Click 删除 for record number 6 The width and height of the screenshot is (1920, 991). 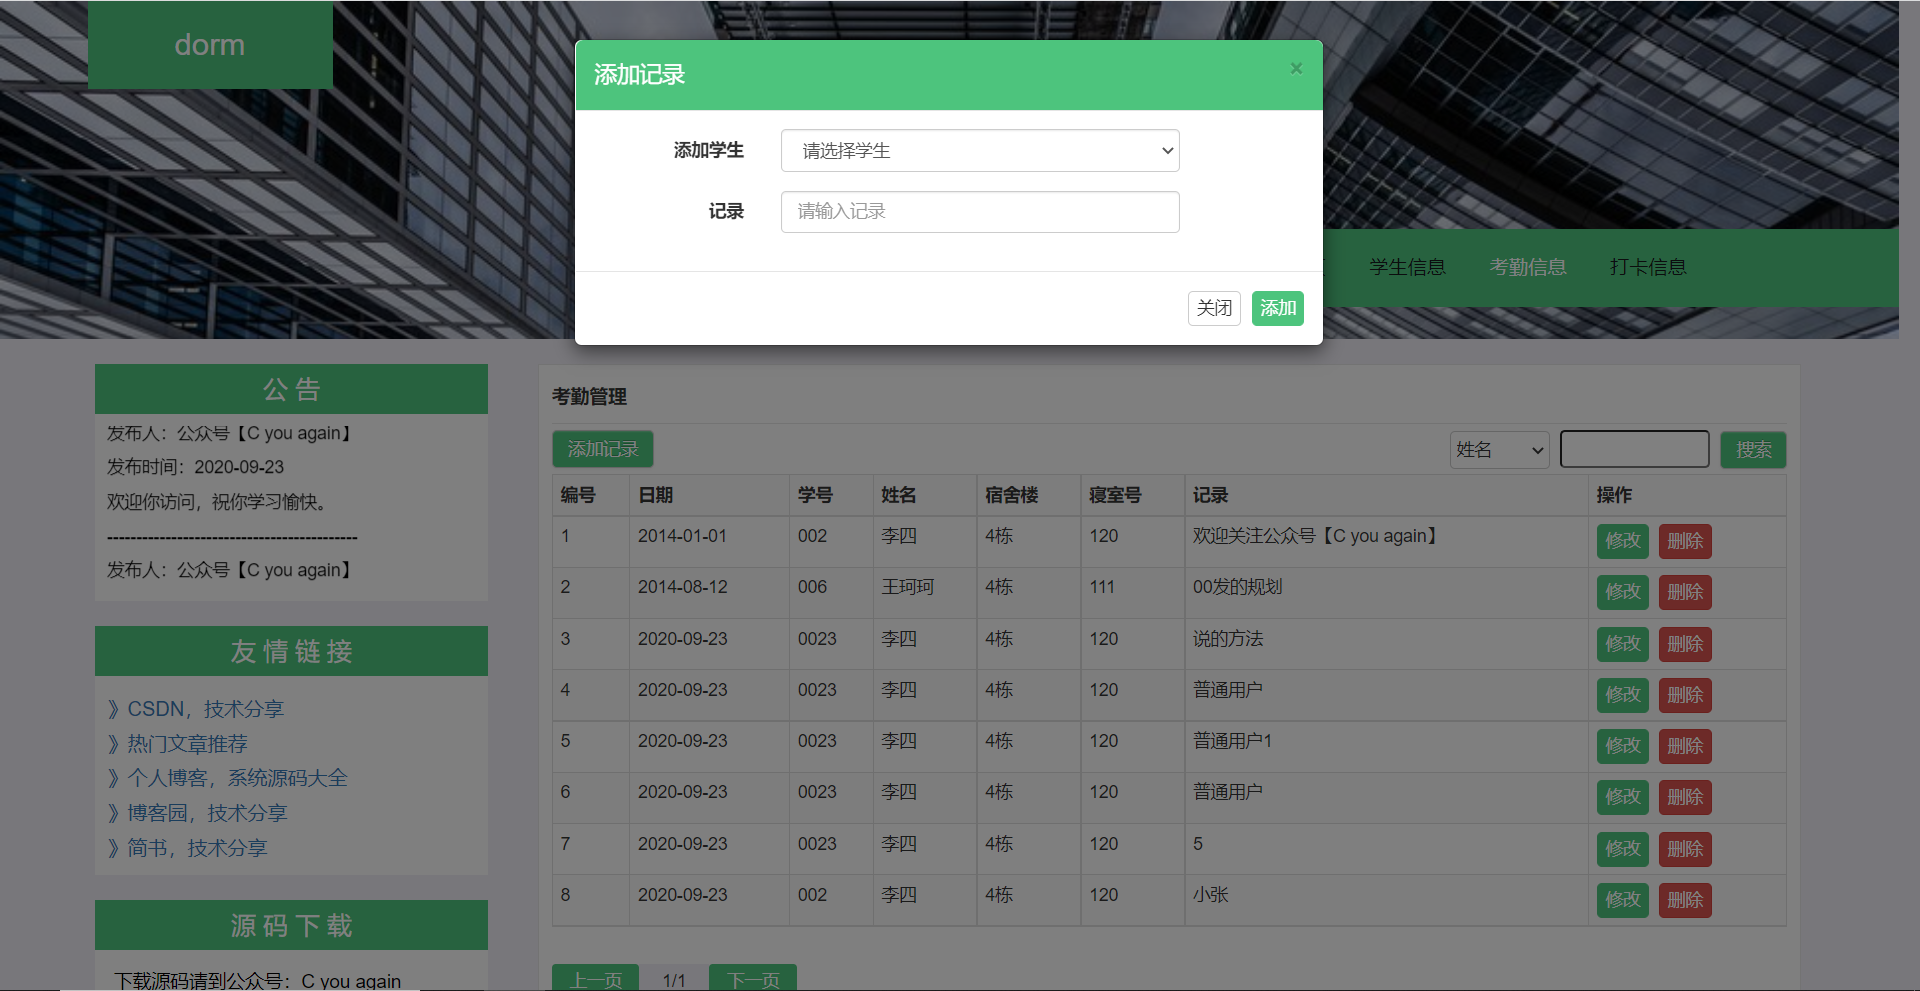point(1685,797)
